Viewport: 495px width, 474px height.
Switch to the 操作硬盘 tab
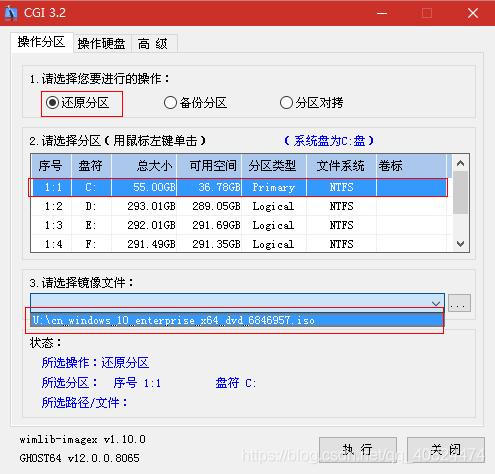[102, 43]
